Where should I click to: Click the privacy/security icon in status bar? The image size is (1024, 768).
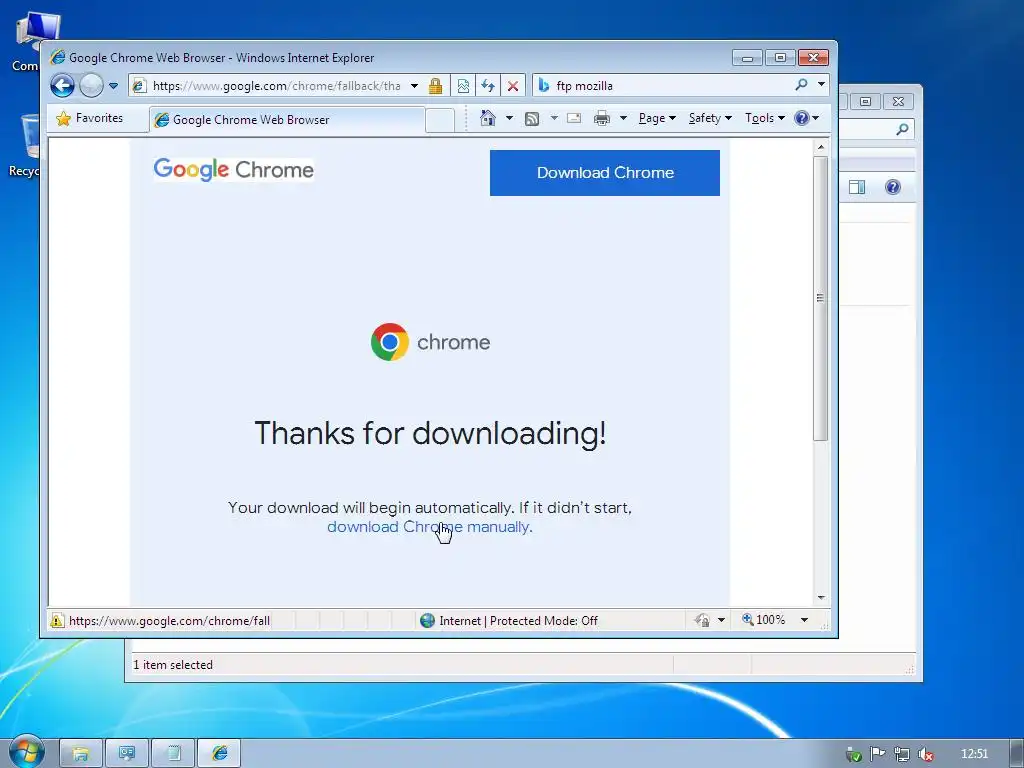(x=703, y=620)
